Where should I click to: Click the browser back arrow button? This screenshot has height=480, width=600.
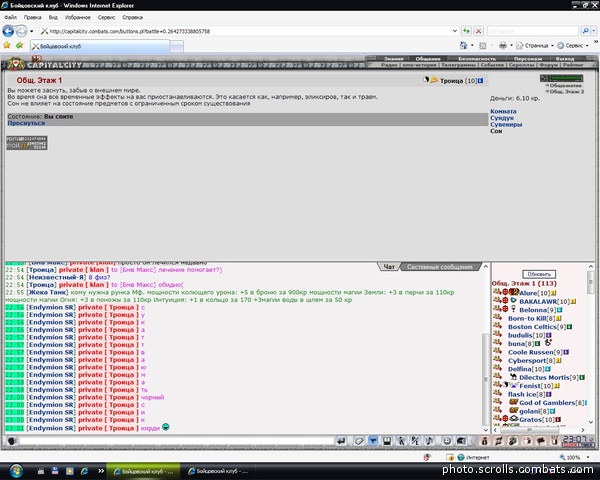(8, 31)
